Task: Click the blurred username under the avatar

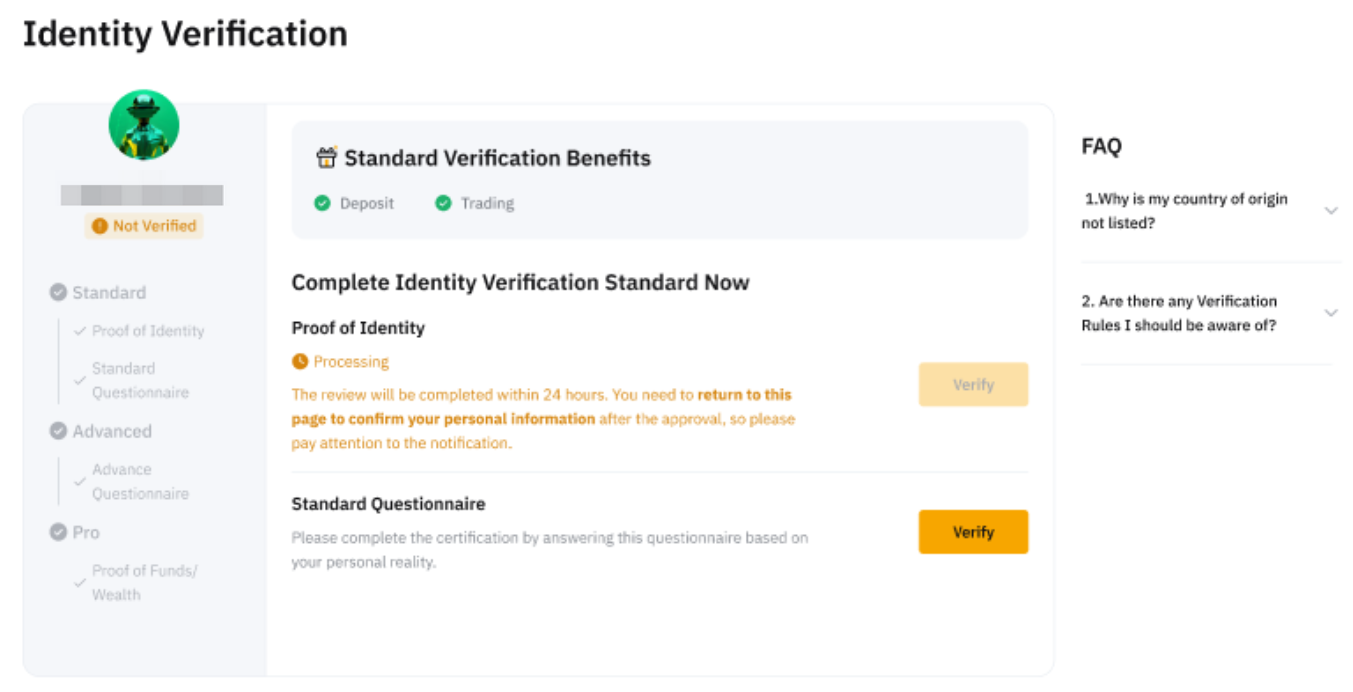Action: coord(142,195)
